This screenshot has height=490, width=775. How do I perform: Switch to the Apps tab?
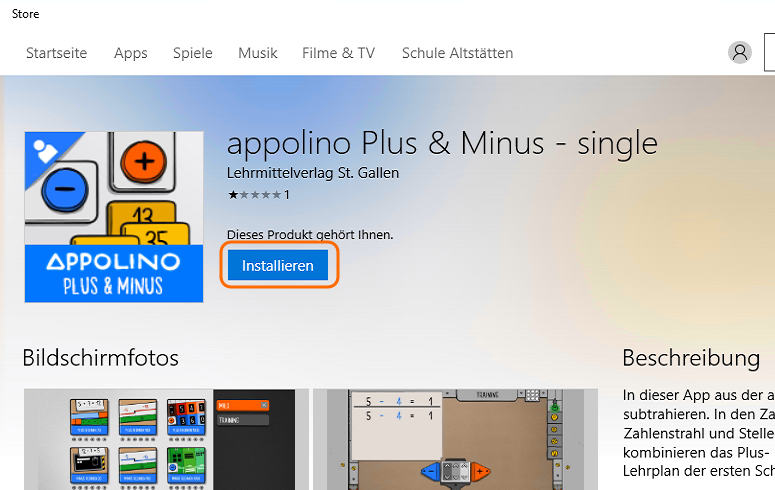[x=130, y=53]
